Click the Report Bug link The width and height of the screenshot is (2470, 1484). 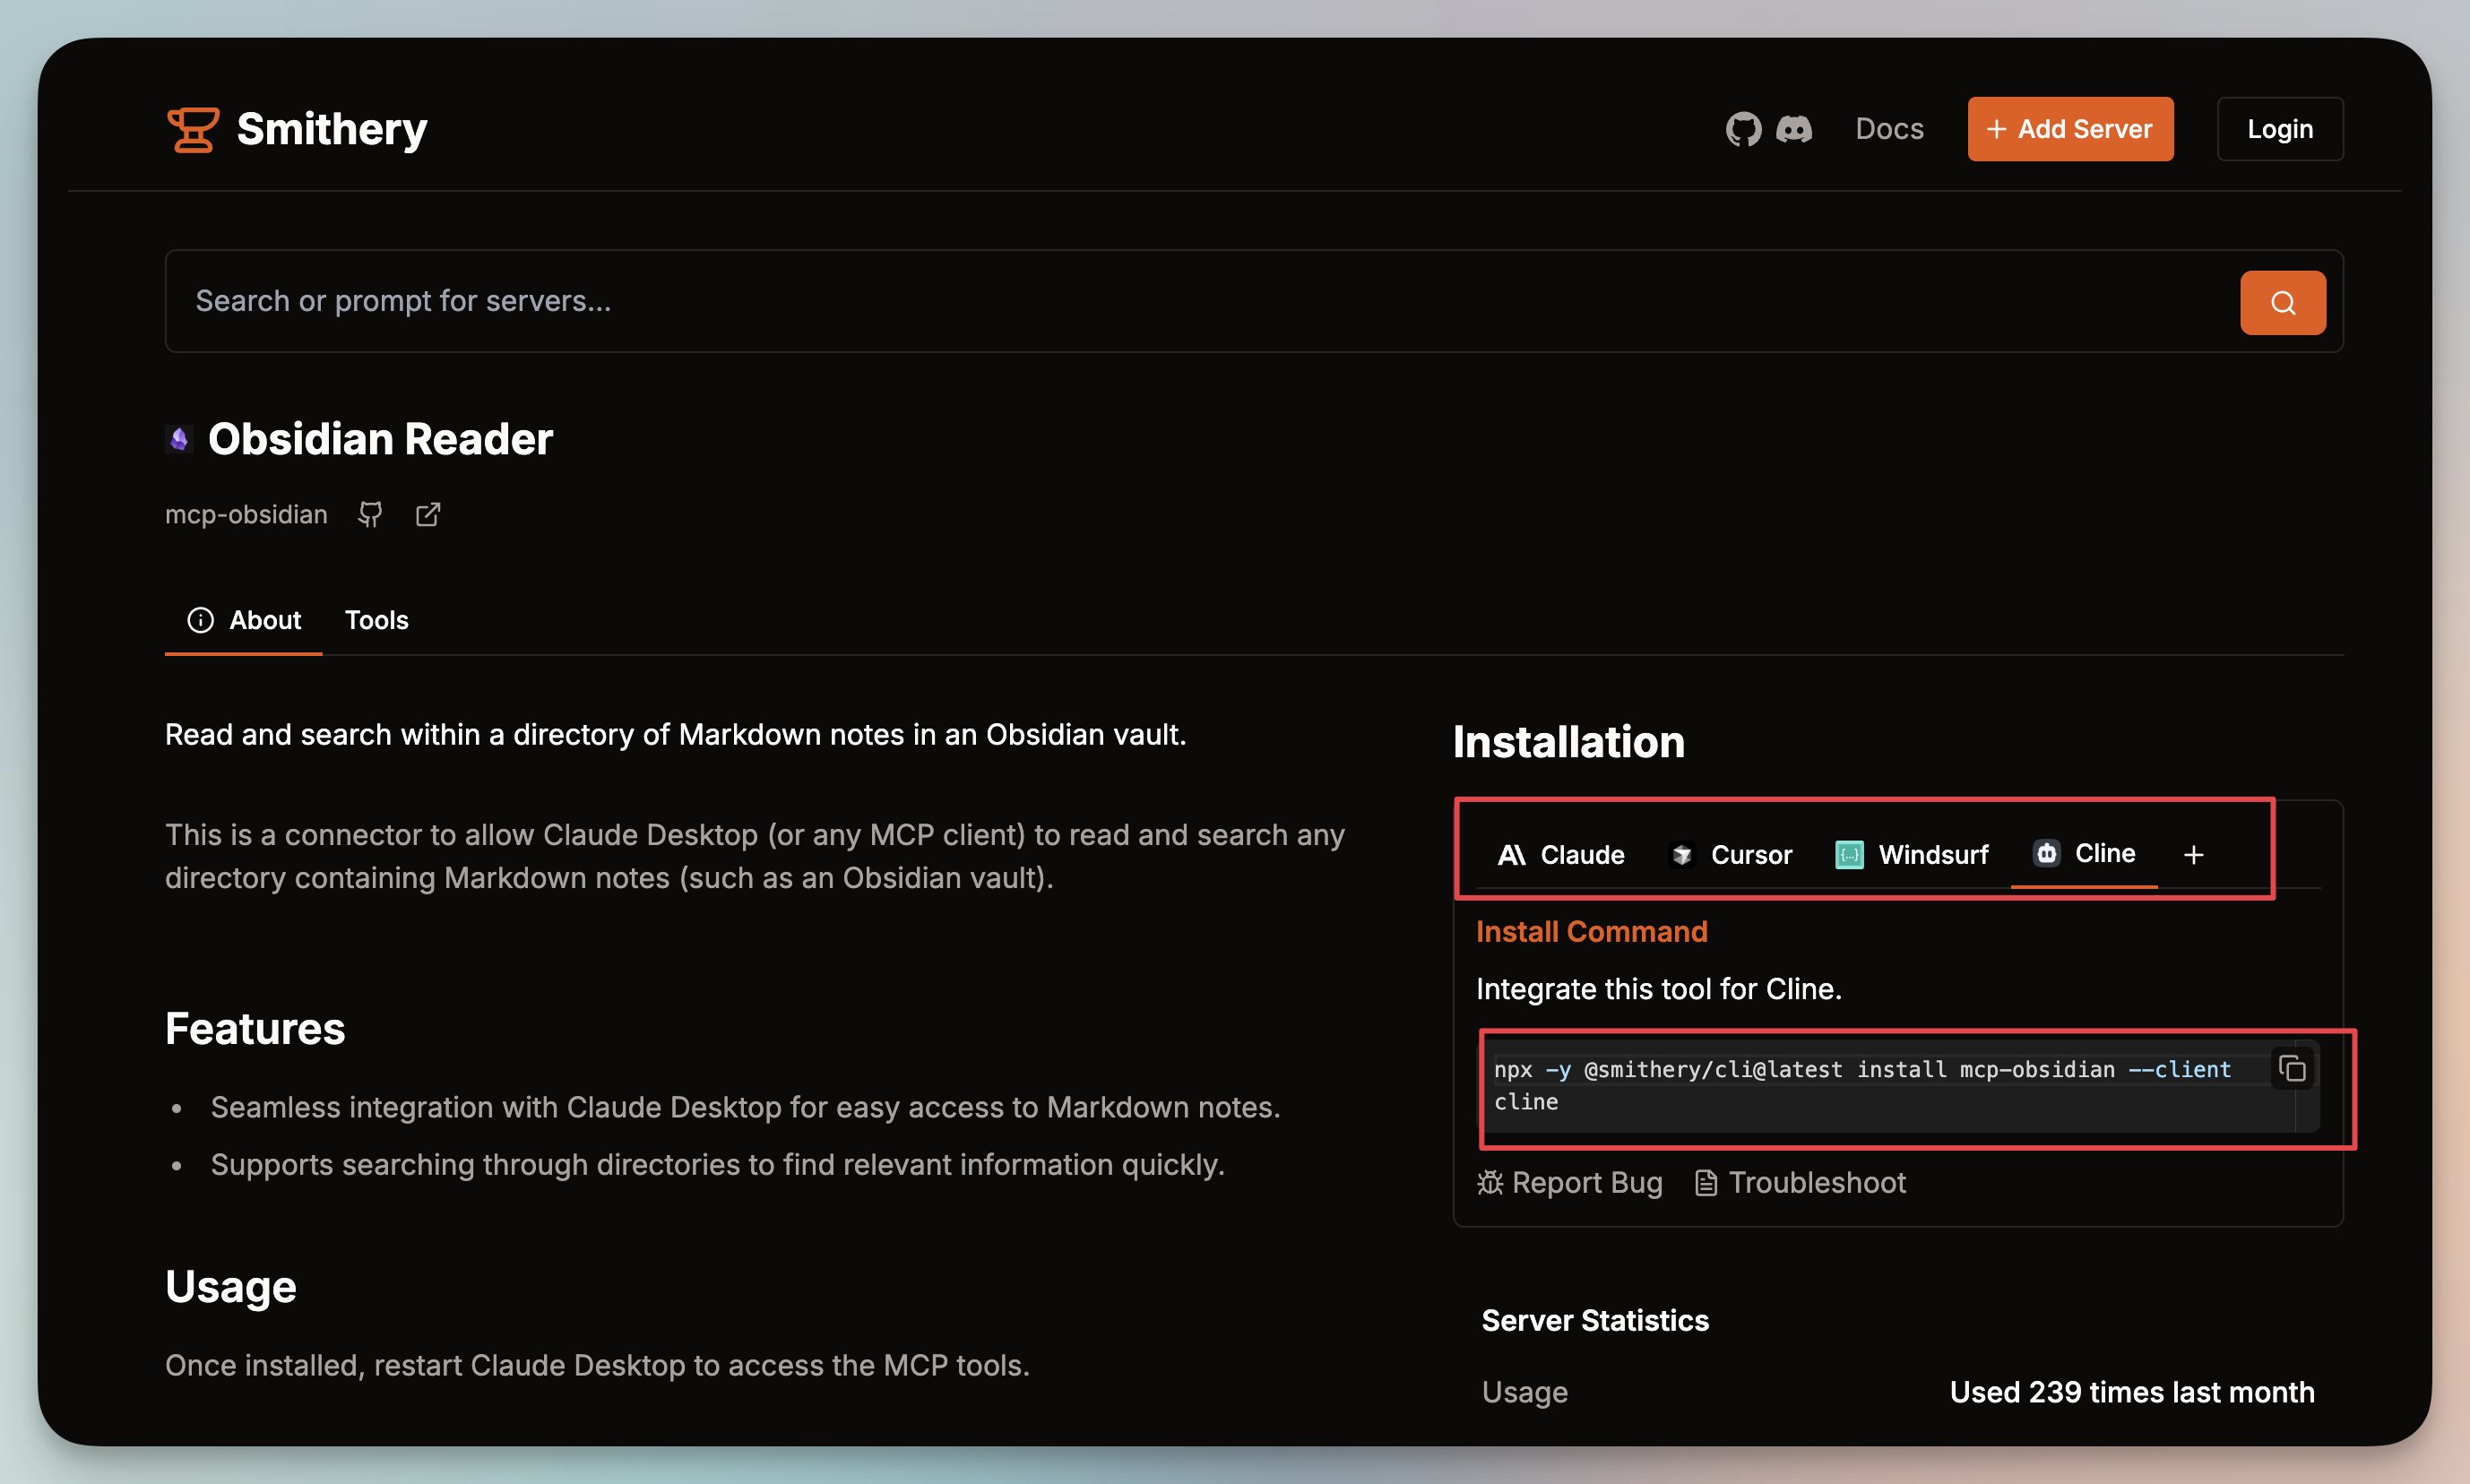coord(1570,1183)
